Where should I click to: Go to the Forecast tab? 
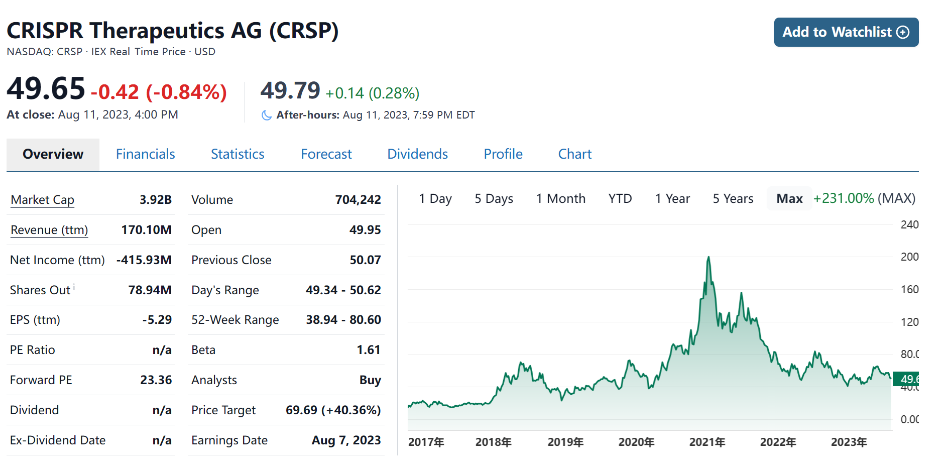point(326,154)
